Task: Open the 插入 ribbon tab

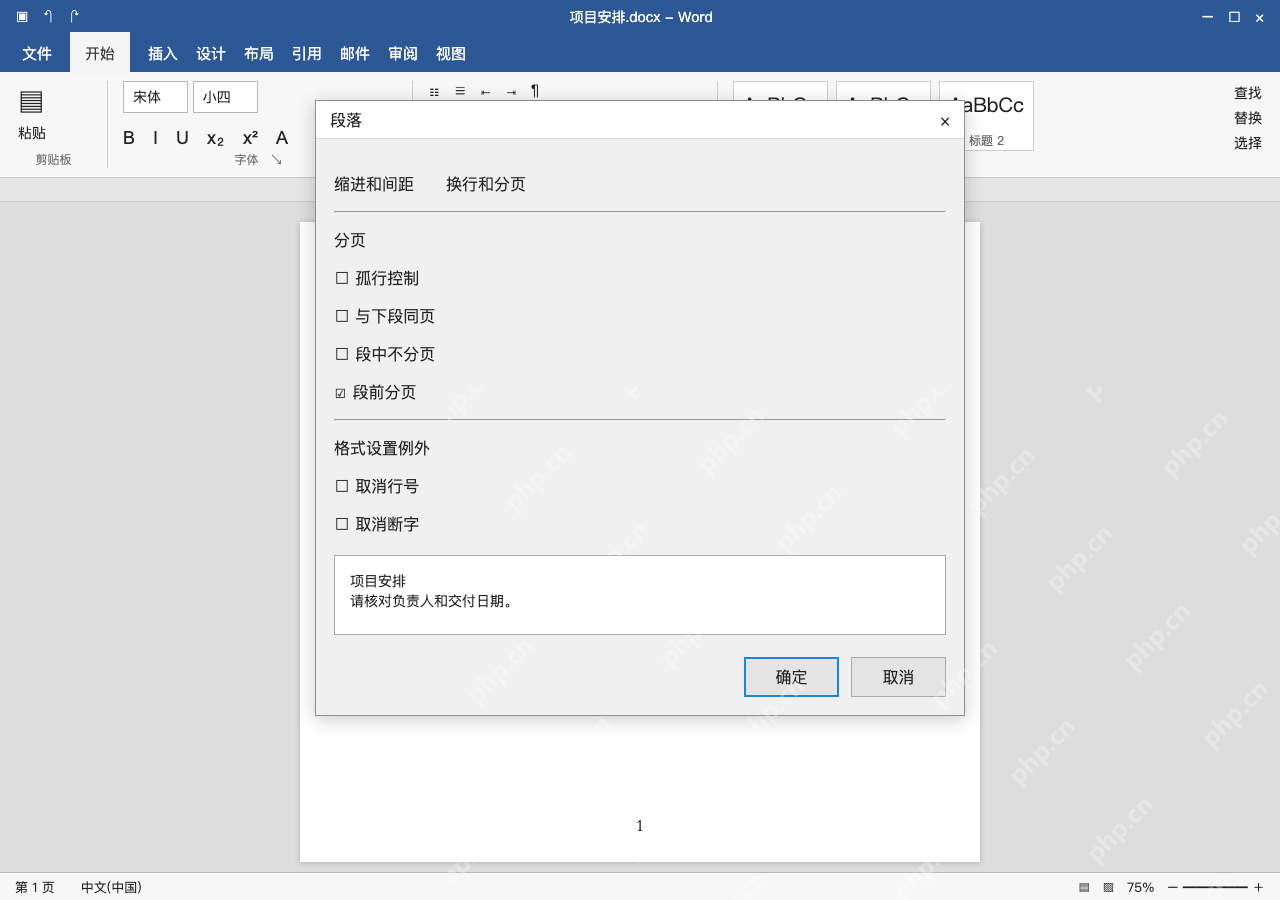Action: (163, 53)
